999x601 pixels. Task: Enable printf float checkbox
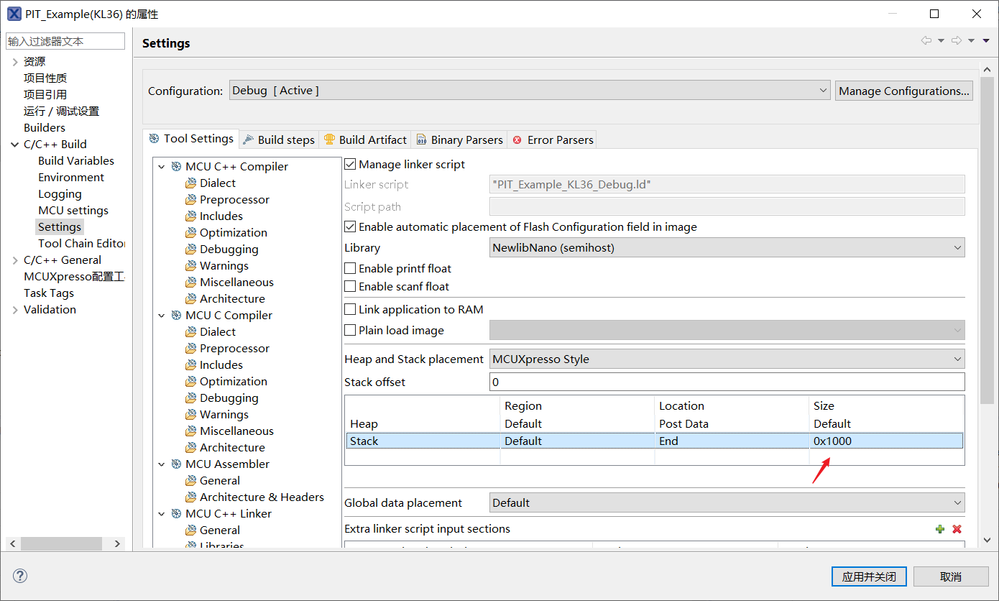click(350, 269)
